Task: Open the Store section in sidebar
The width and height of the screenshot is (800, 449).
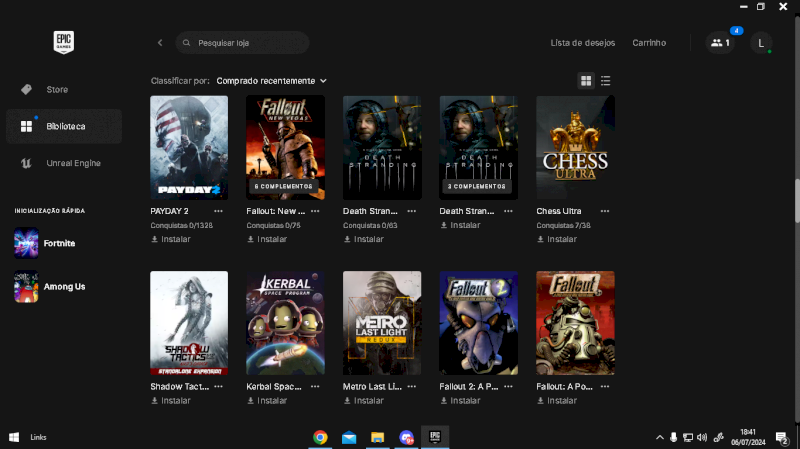Action: click(x=64, y=89)
